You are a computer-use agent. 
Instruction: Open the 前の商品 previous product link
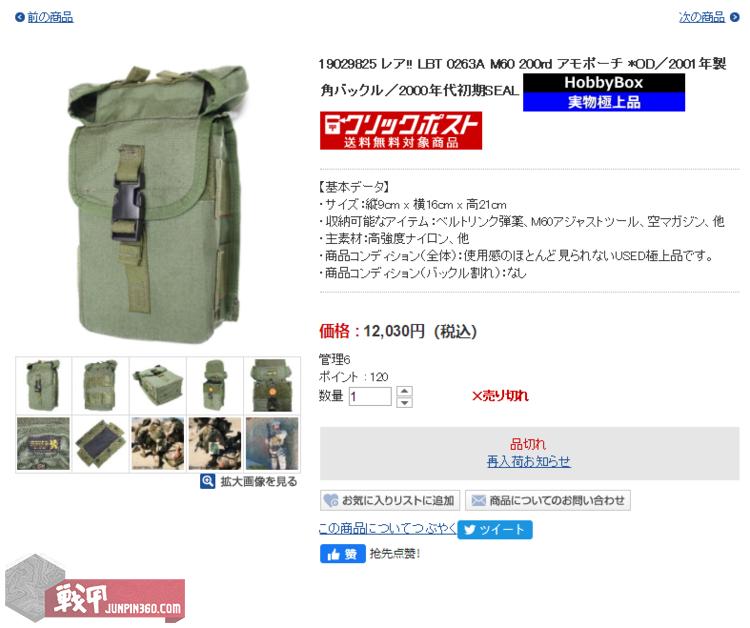[50, 18]
